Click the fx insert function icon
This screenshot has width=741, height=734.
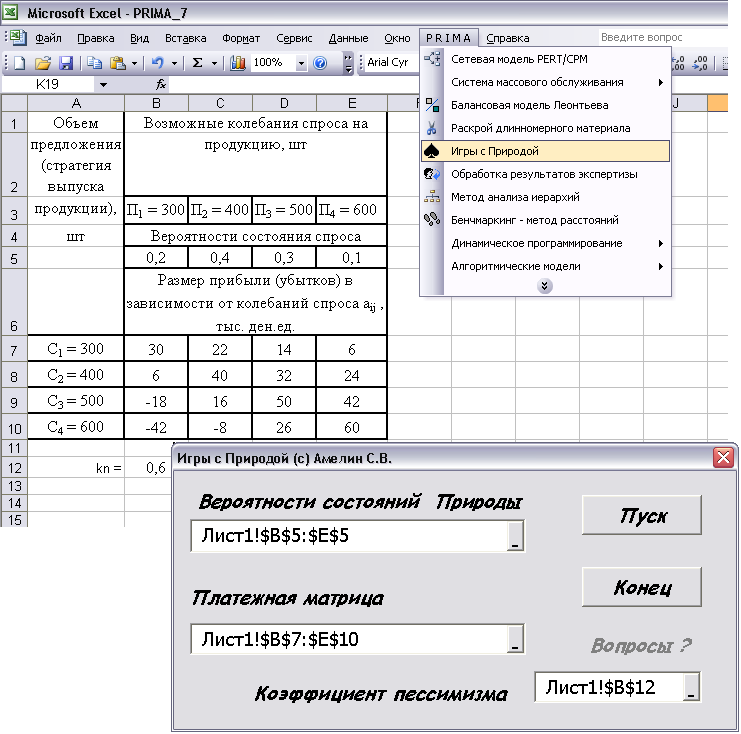point(161,84)
